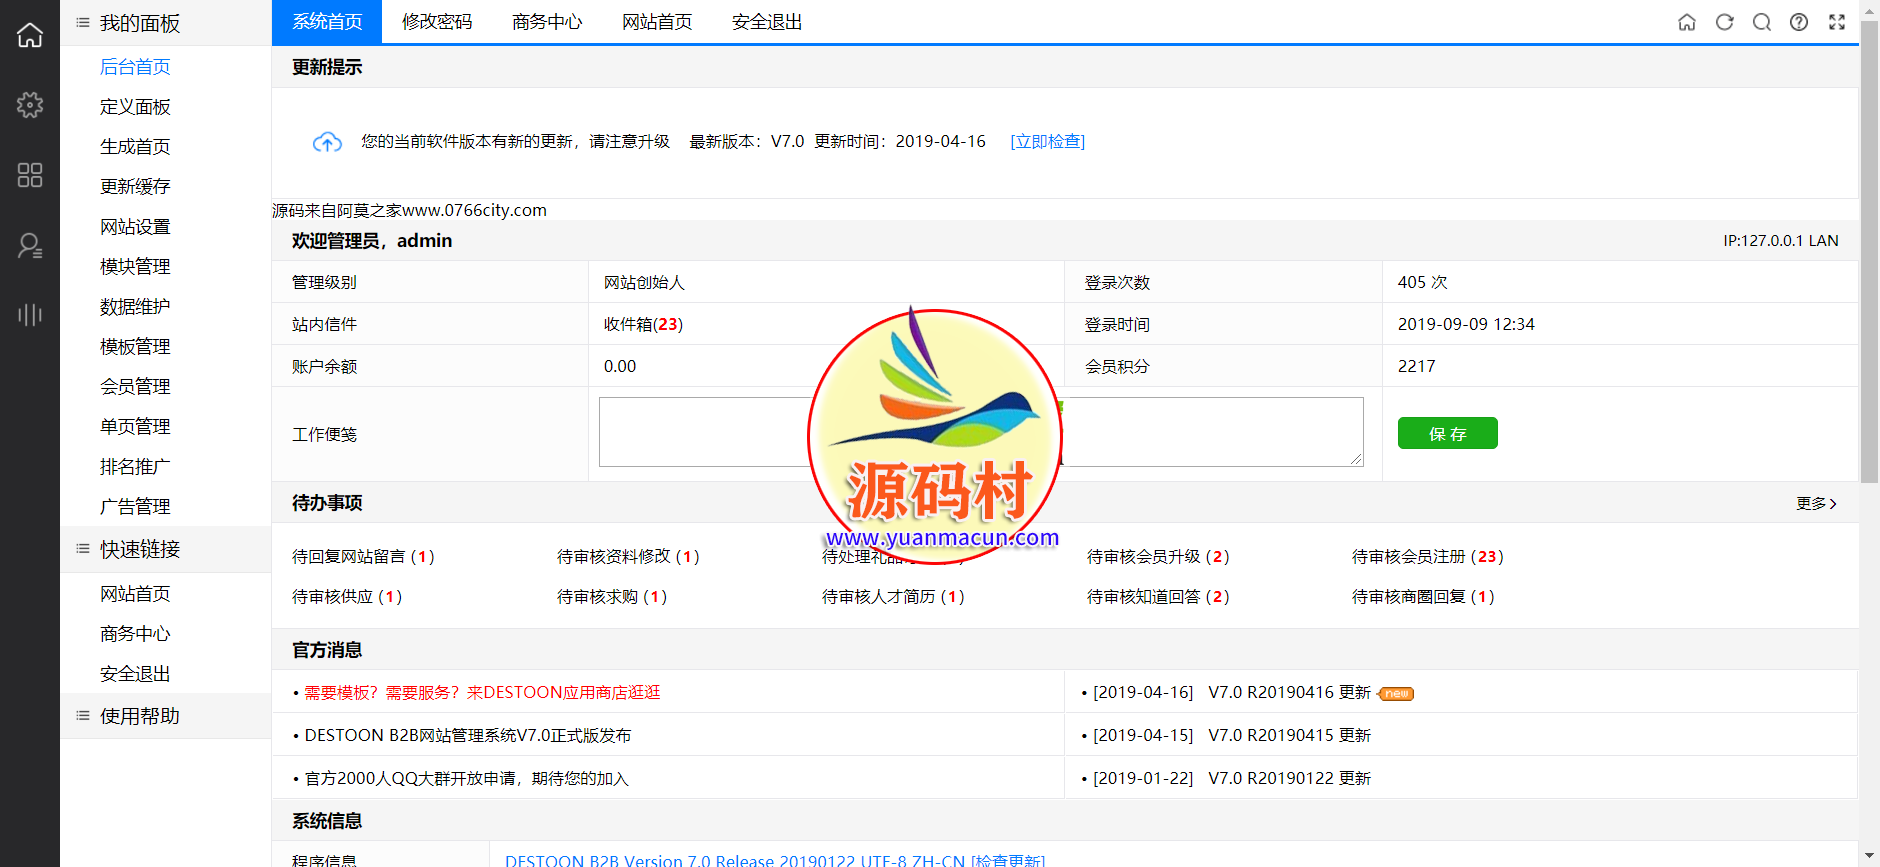Click the member user icon in the sidebar
The width and height of the screenshot is (1880, 867).
30,245
